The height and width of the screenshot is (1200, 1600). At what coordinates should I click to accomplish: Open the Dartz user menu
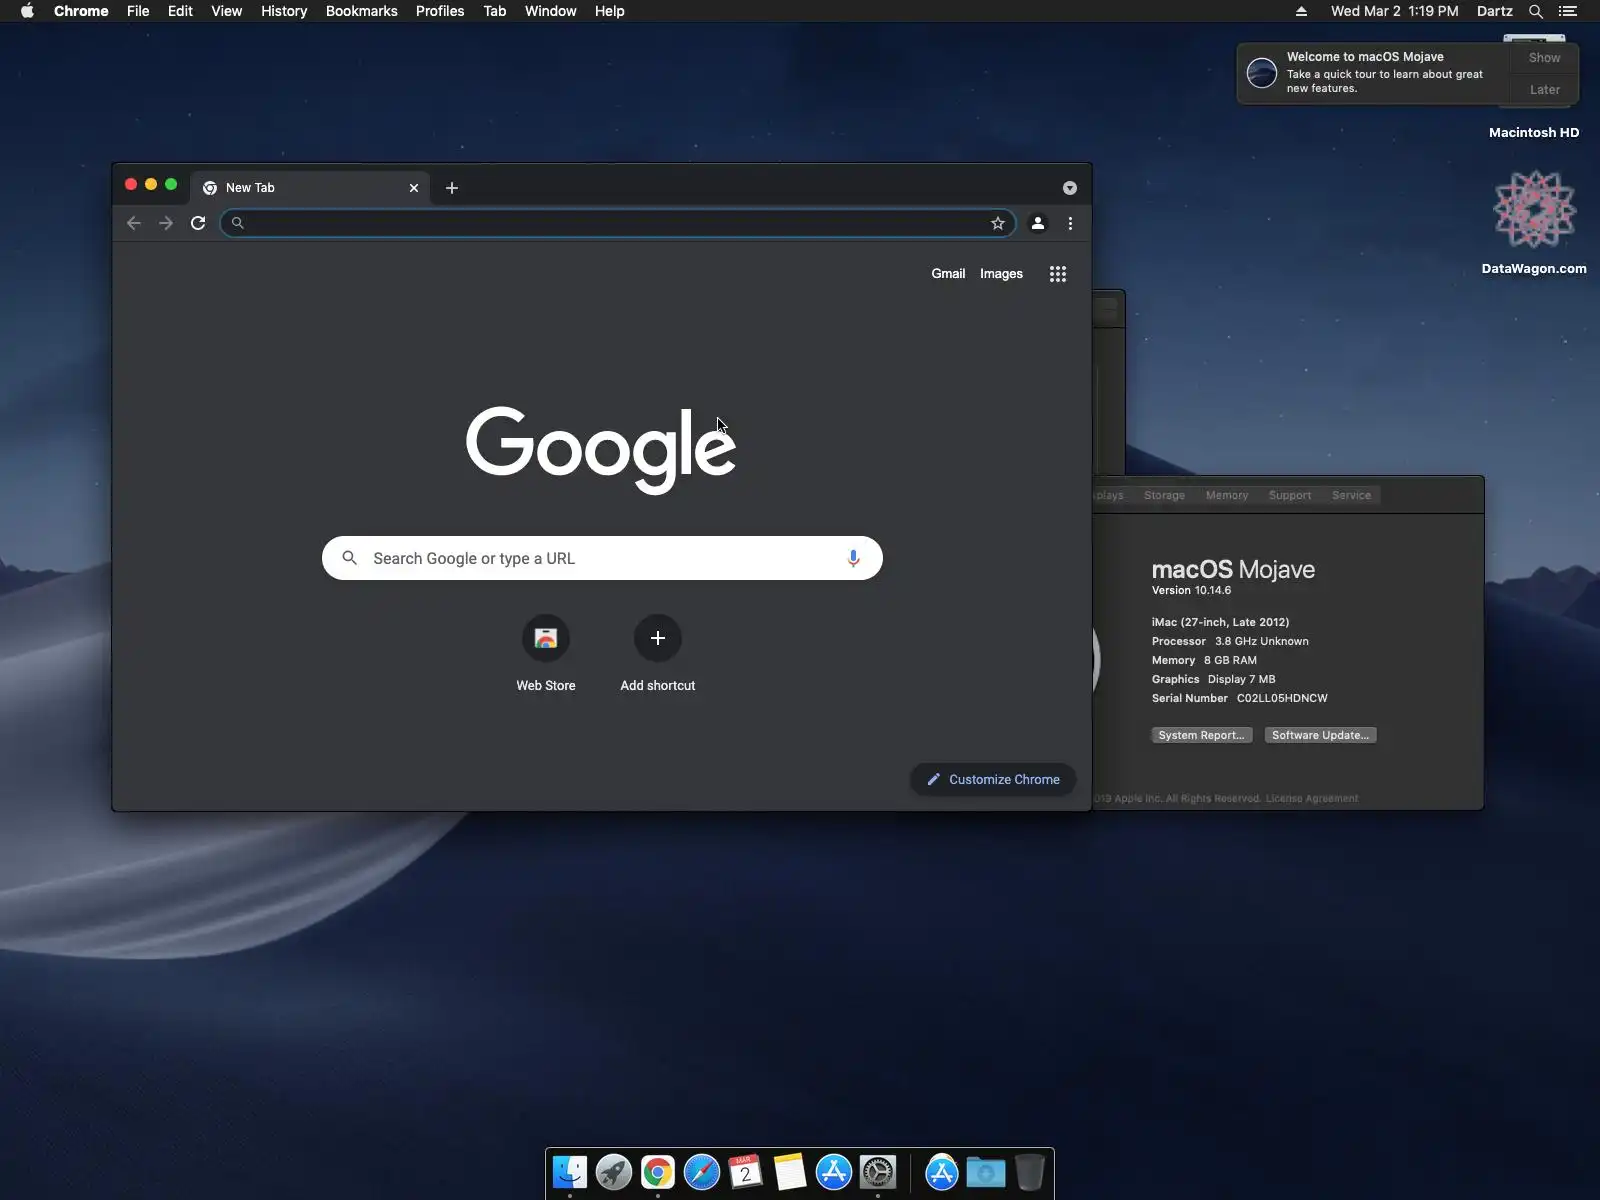pyautogui.click(x=1495, y=11)
